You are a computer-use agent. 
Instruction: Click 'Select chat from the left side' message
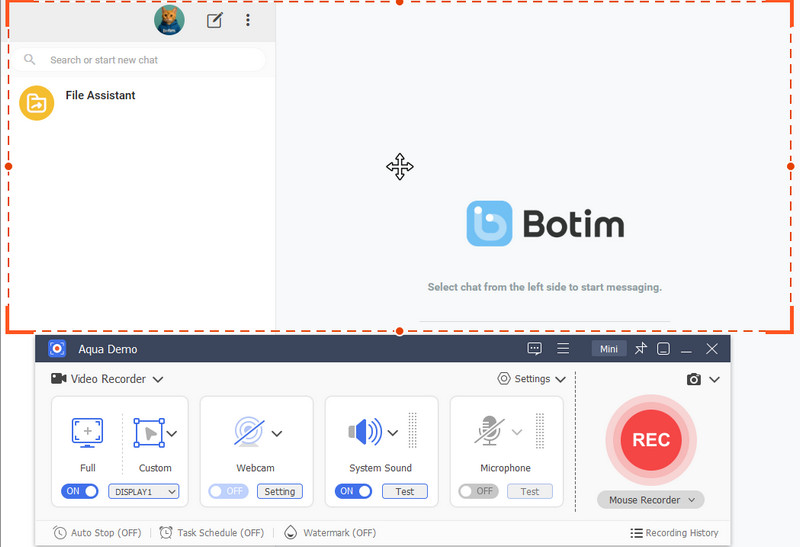(544, 287)
